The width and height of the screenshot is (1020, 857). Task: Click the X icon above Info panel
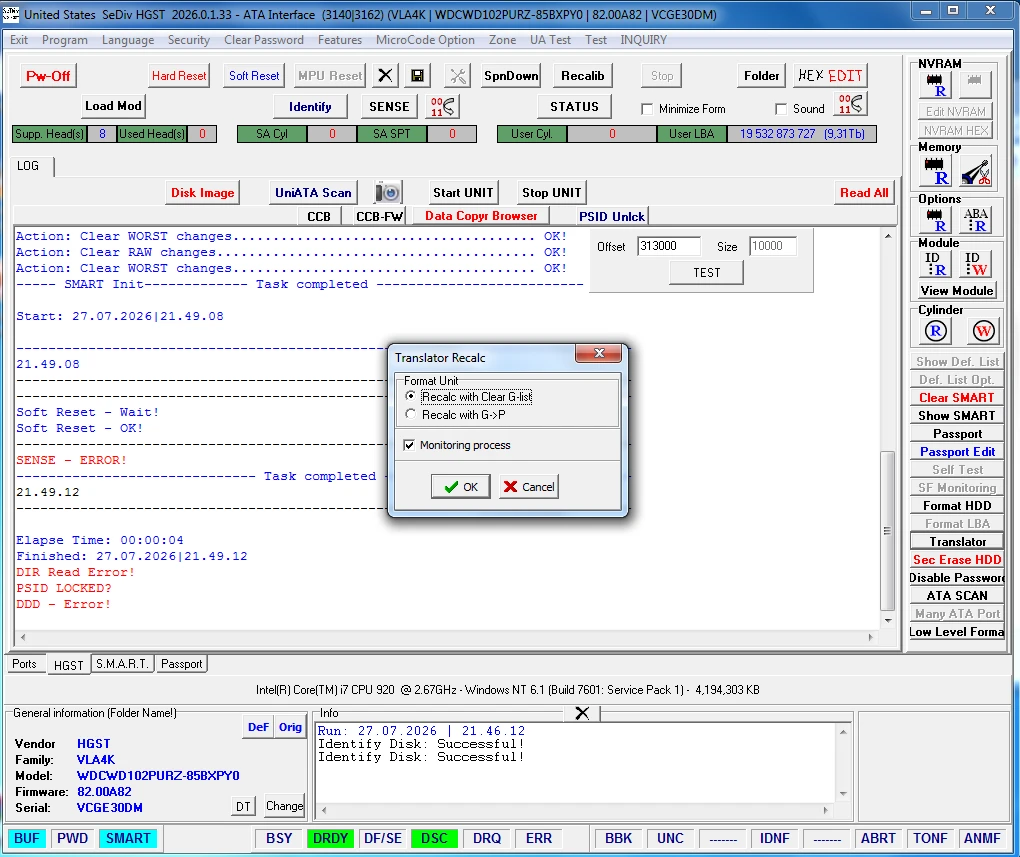[582, 713]
